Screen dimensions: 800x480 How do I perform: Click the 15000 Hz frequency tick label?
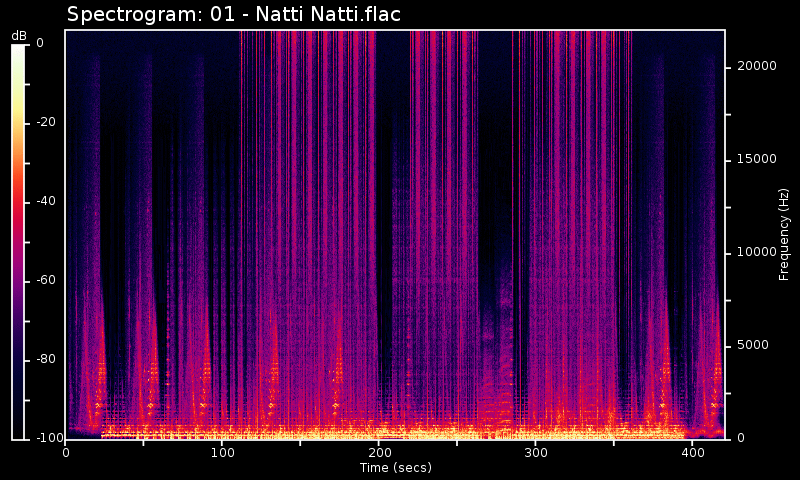tap(756, 159)
